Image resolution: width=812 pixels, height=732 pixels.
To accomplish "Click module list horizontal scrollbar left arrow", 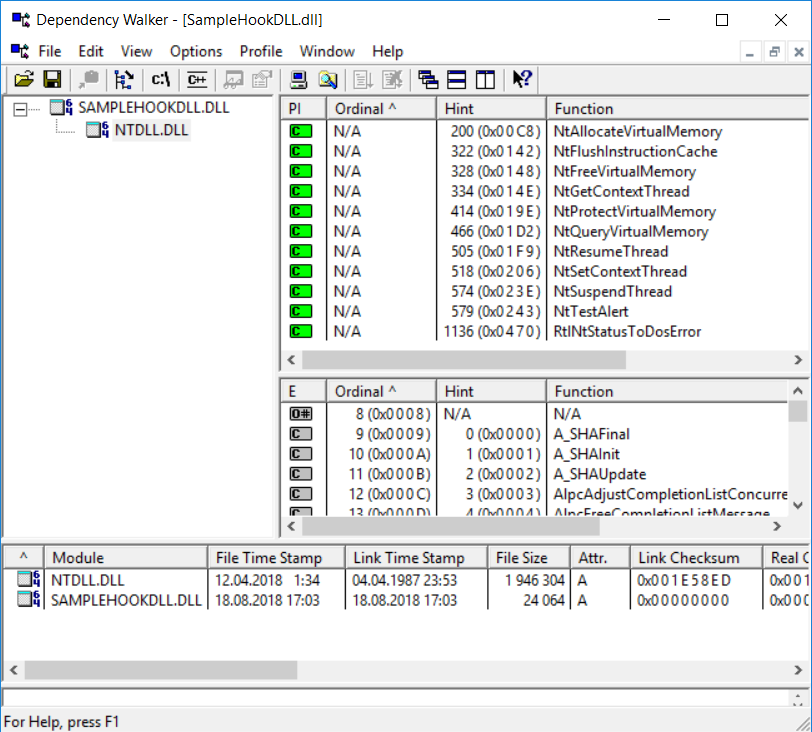I will pyautogui.click(x=14, y=670).
